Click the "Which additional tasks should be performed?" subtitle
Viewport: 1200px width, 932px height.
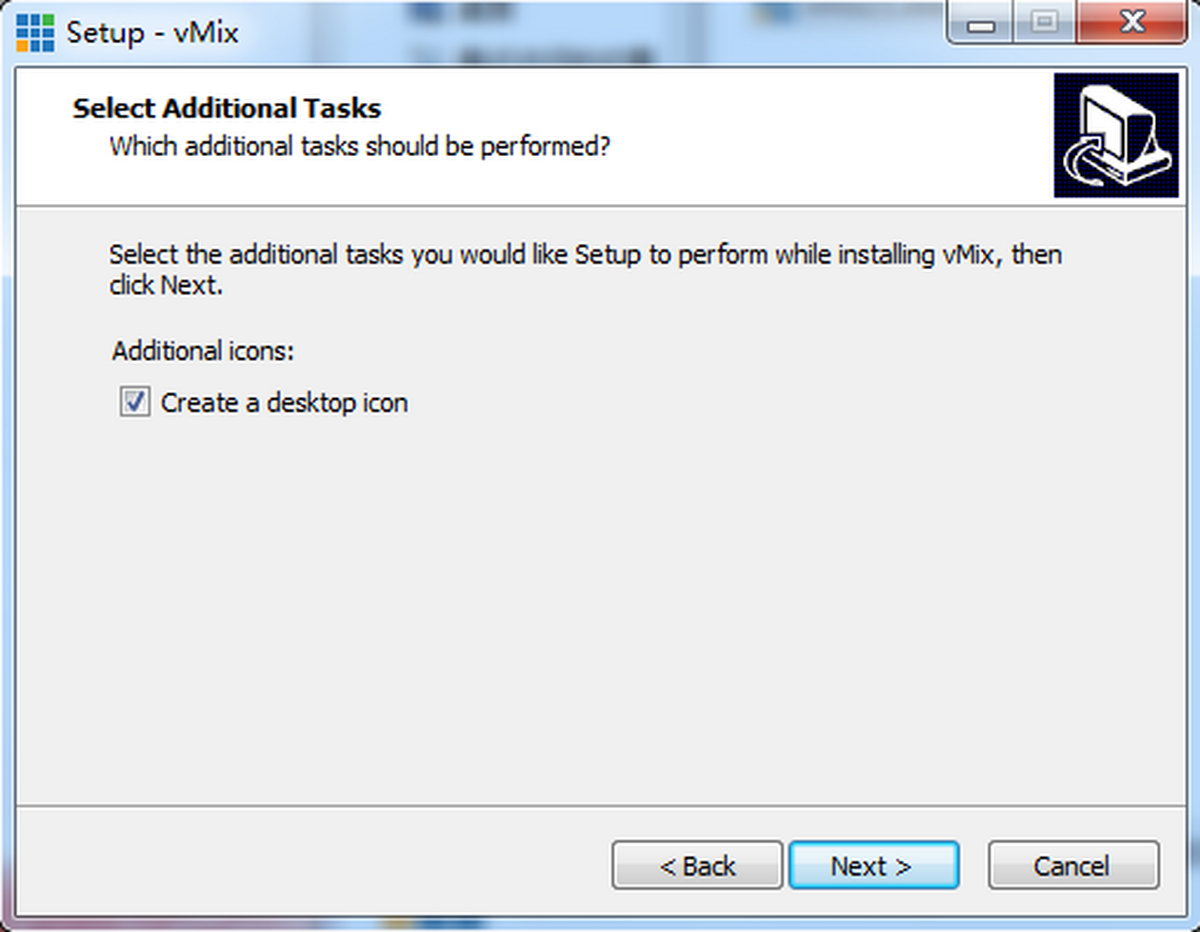[x=360, y=147]
